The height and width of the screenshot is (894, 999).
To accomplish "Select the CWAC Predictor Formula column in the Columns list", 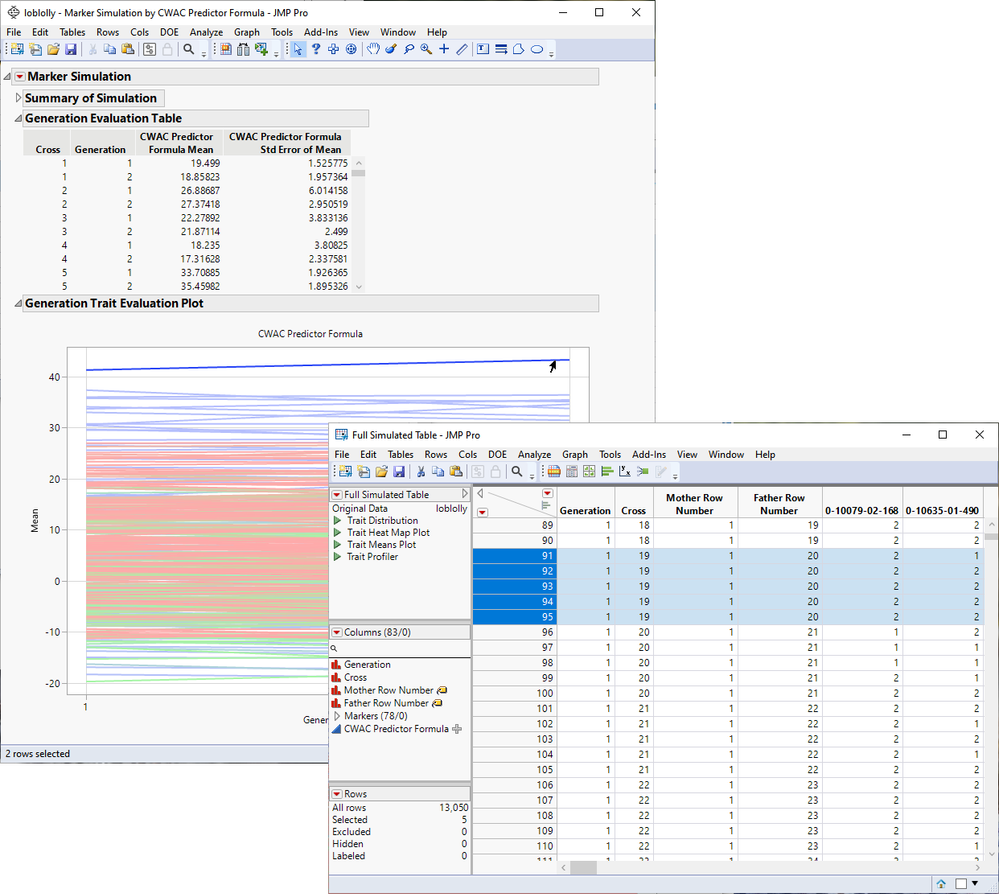I will [396, 729].
